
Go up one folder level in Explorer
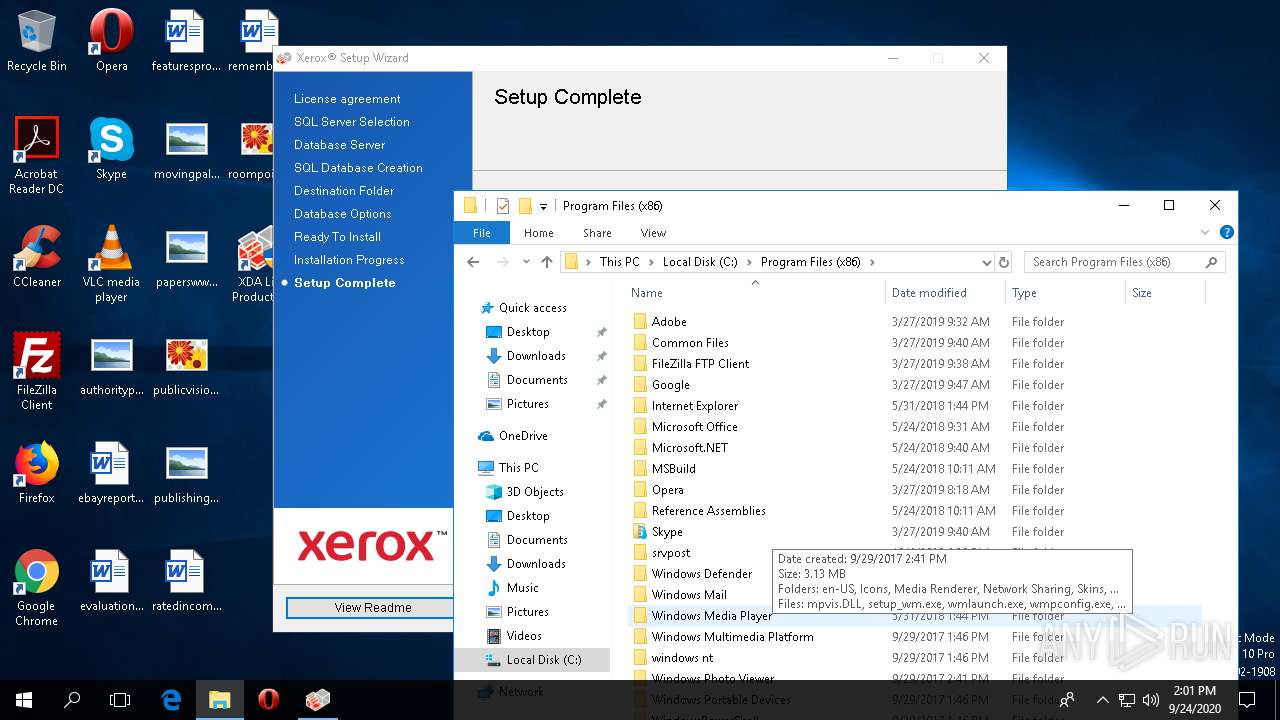click(x=546, y=262)
